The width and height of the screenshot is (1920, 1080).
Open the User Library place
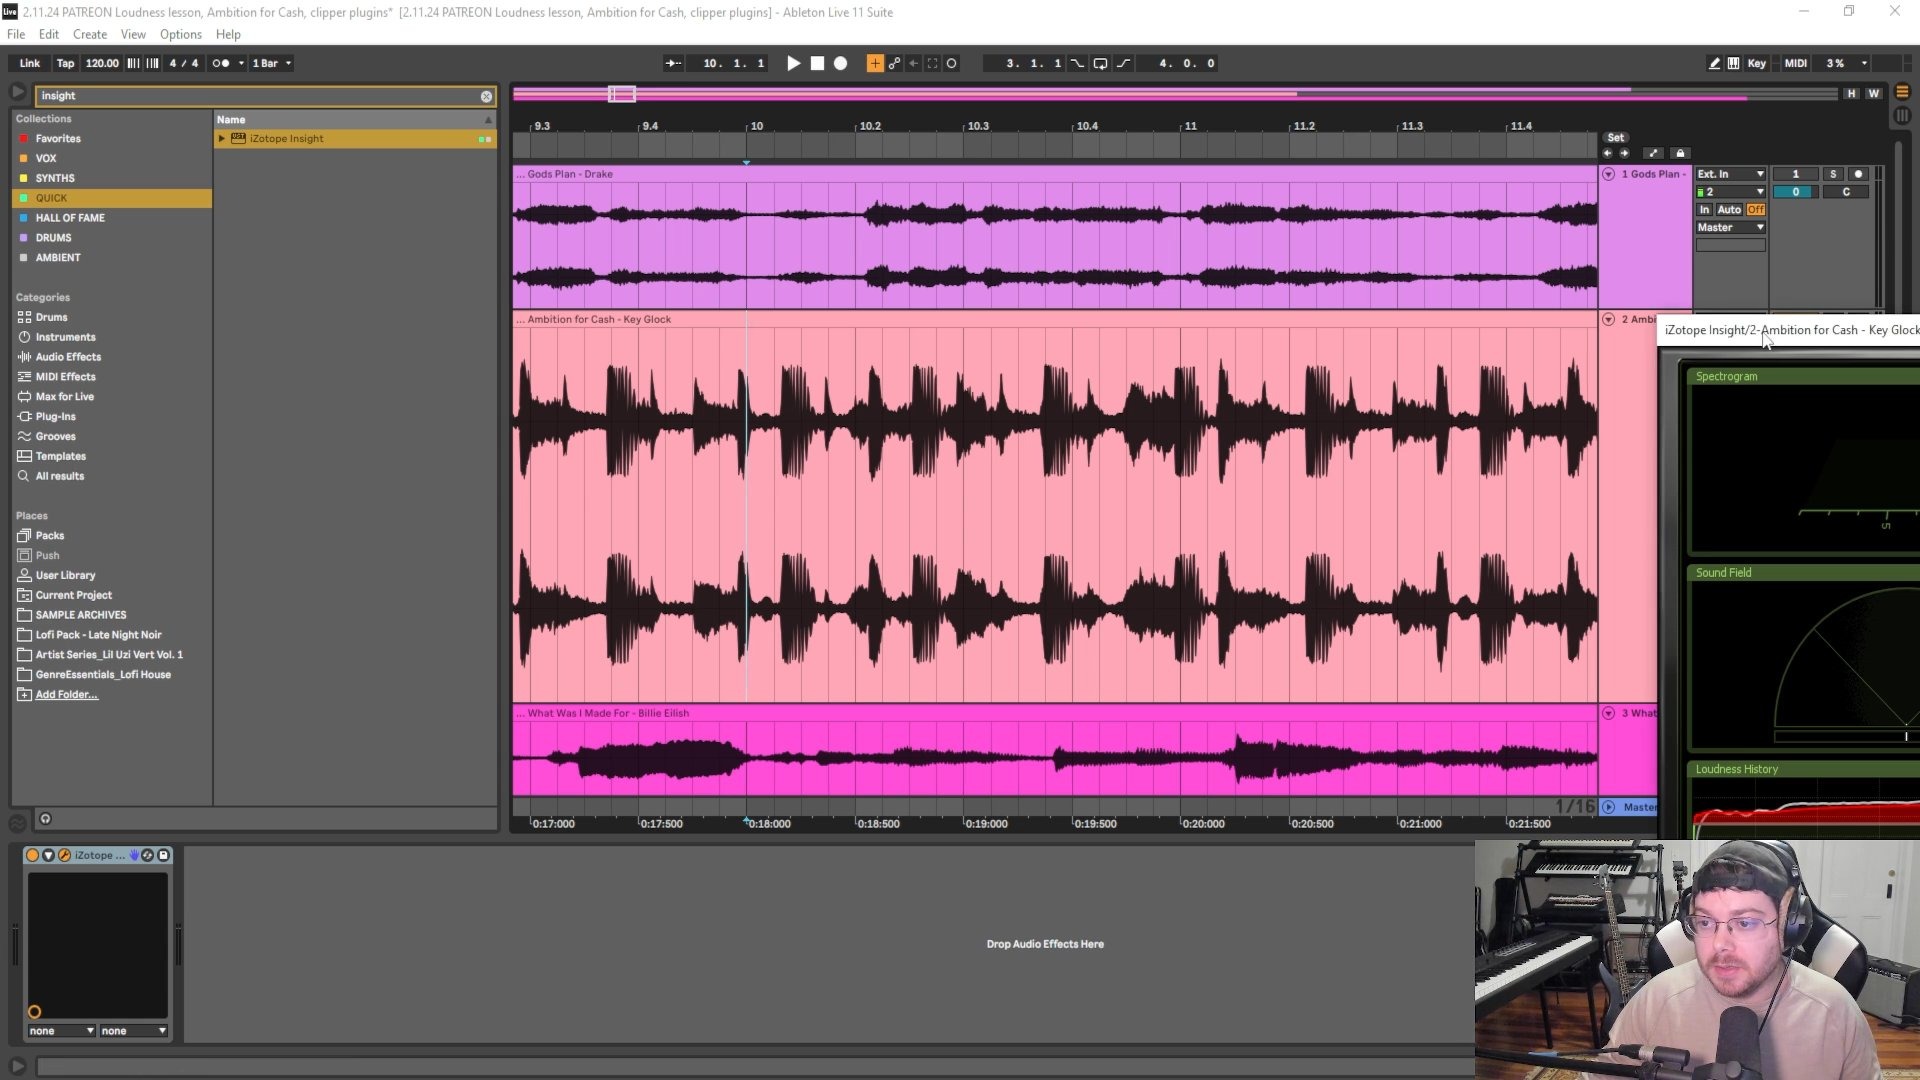coord(66,575)
